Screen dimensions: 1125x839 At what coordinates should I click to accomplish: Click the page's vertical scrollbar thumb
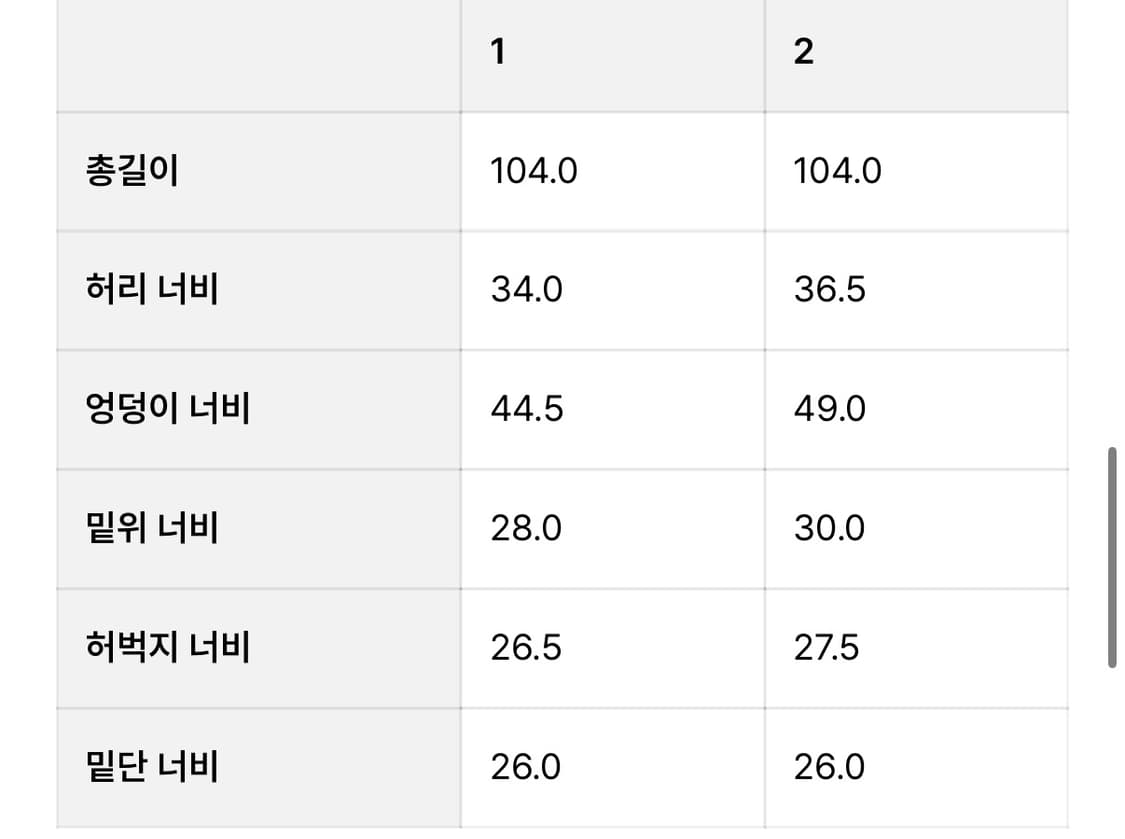point(1111,558)
